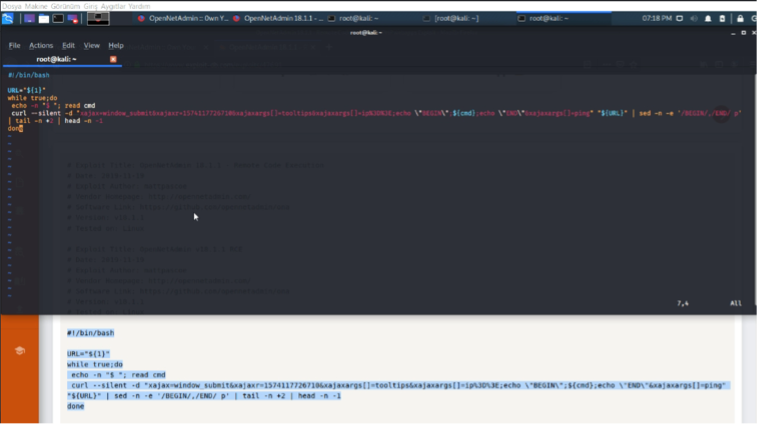758x425 pixels.
Task: Click the 'URL="${1}"' line in vim
Action: (27, 90)
